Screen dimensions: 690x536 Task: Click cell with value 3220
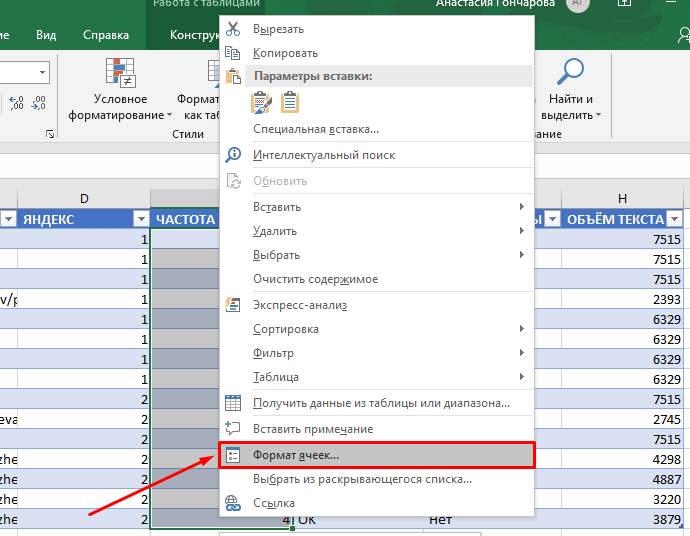622,499
